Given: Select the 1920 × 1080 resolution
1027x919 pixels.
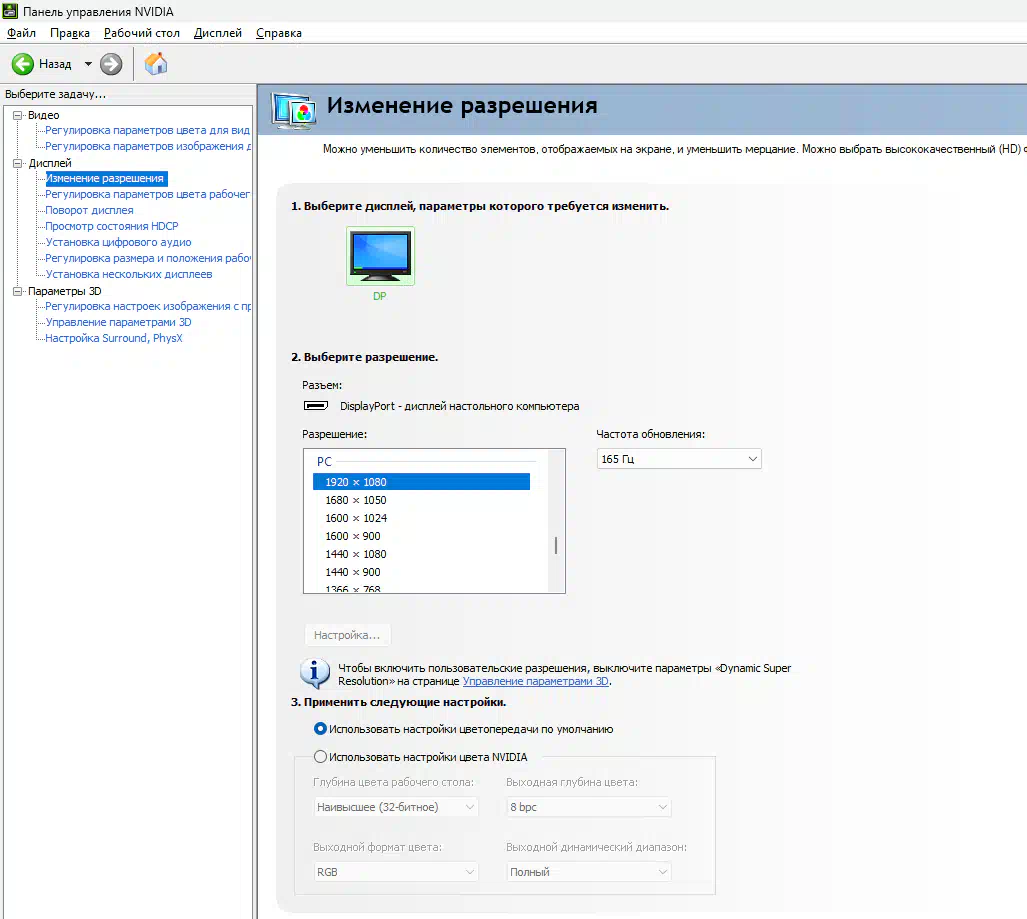Looking at the screenshot, I should [421, 482].
